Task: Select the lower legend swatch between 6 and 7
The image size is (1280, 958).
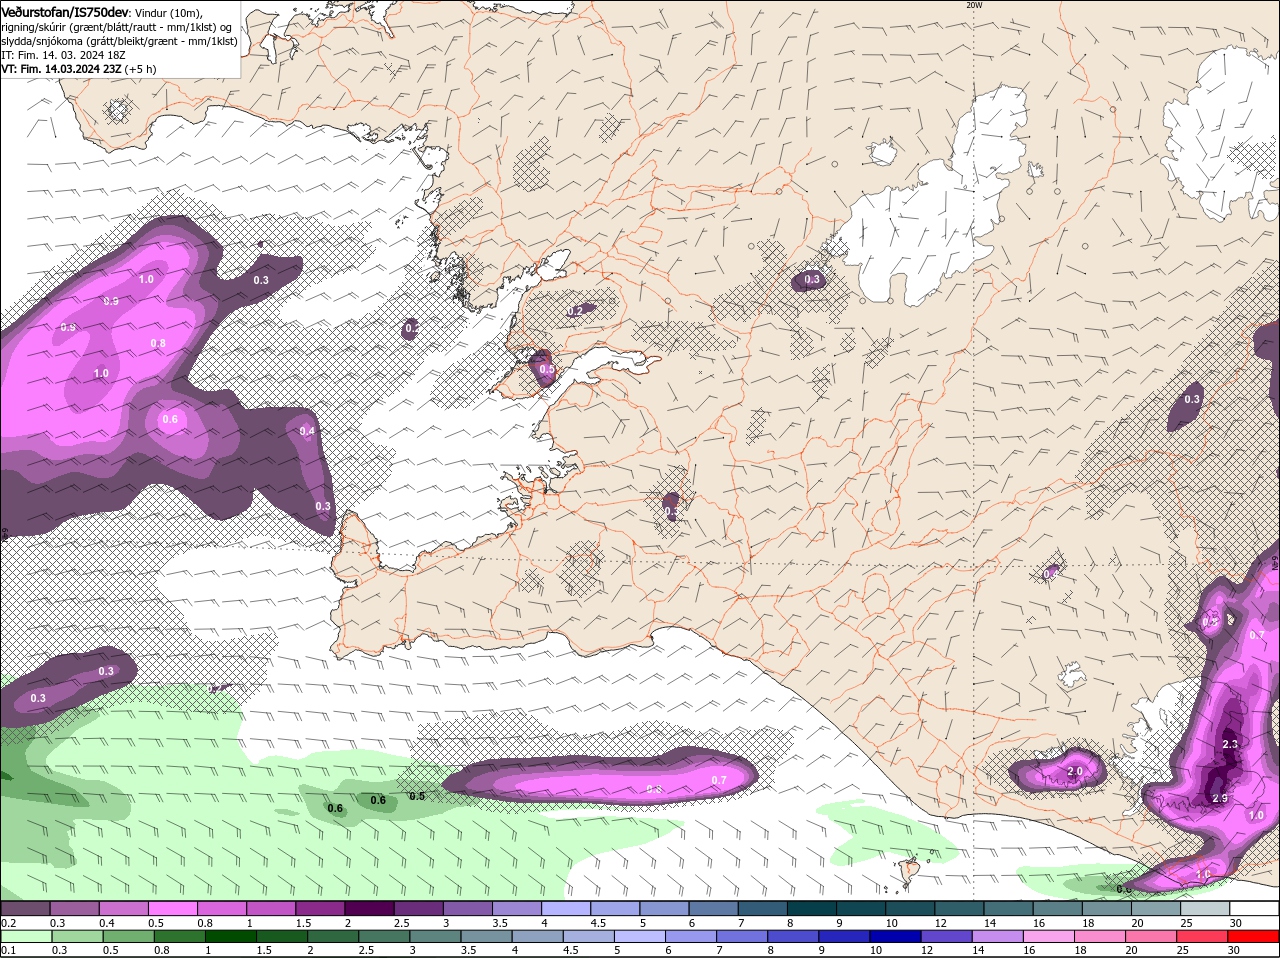Action: [691, 936]
